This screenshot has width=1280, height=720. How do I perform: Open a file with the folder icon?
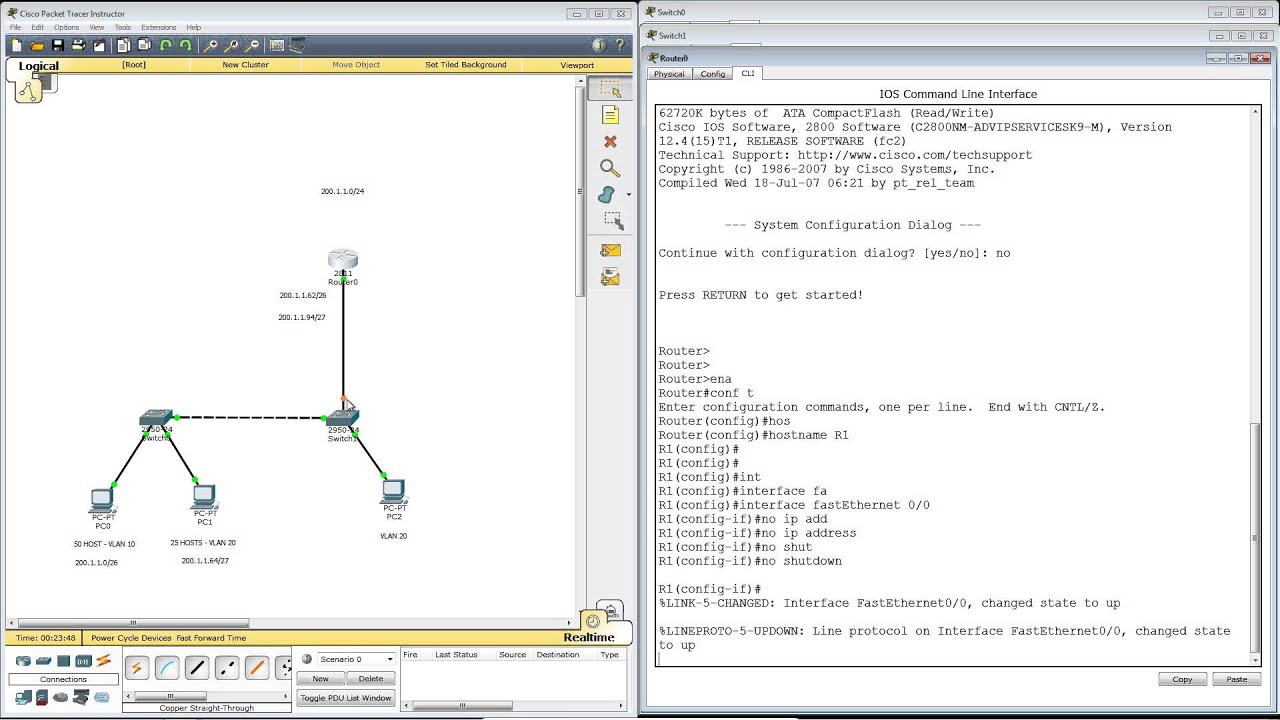click(x=37, y=45)
